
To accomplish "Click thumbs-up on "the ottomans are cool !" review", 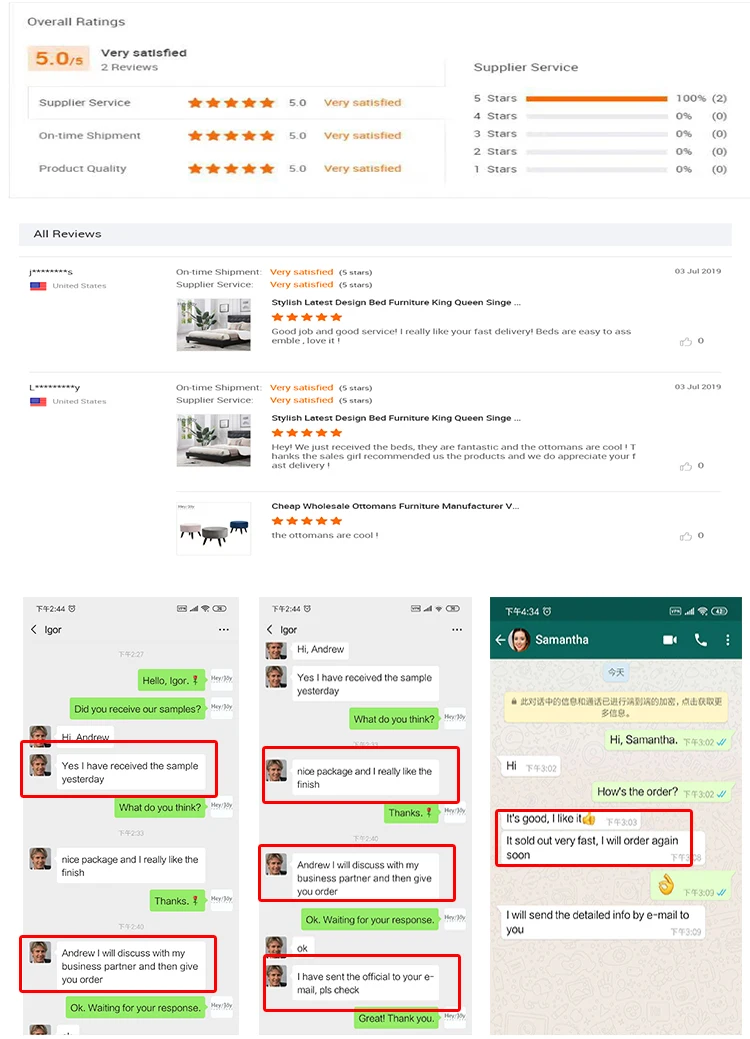I will pos(686,536).
